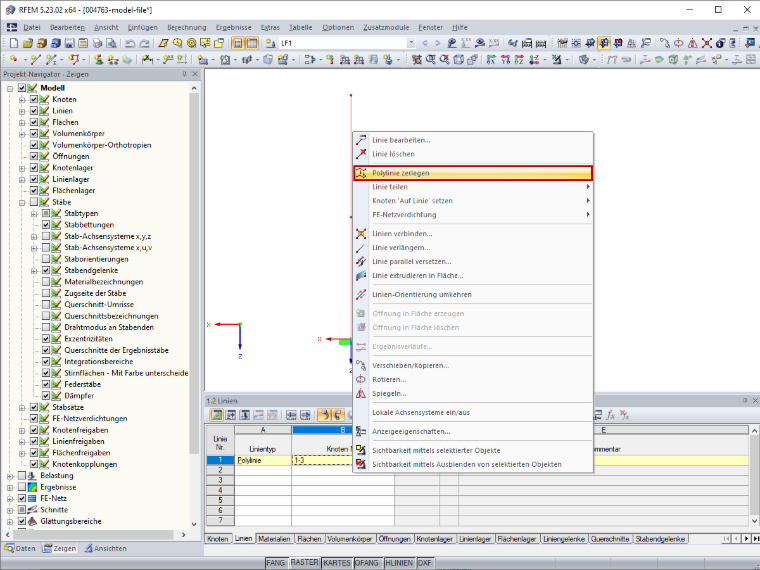Collapse the Modell tree node
Screen dimensions: 760x570
pos(10,88)
